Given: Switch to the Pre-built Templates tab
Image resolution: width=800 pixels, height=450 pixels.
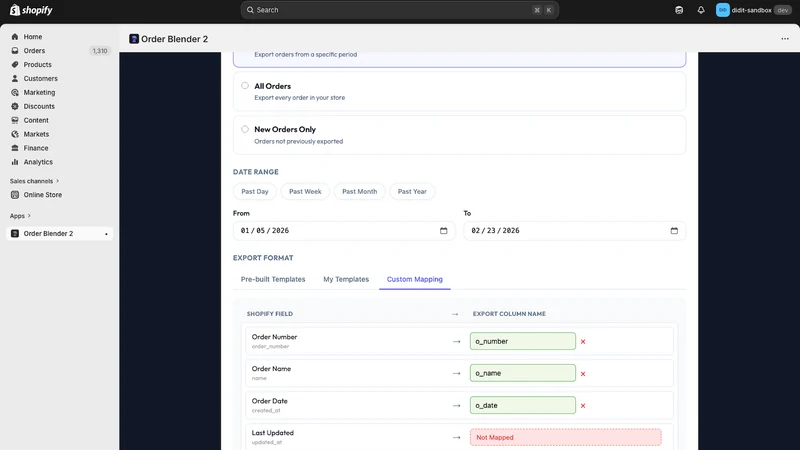Looking at the screenshot, I should [x=273, y=279].
